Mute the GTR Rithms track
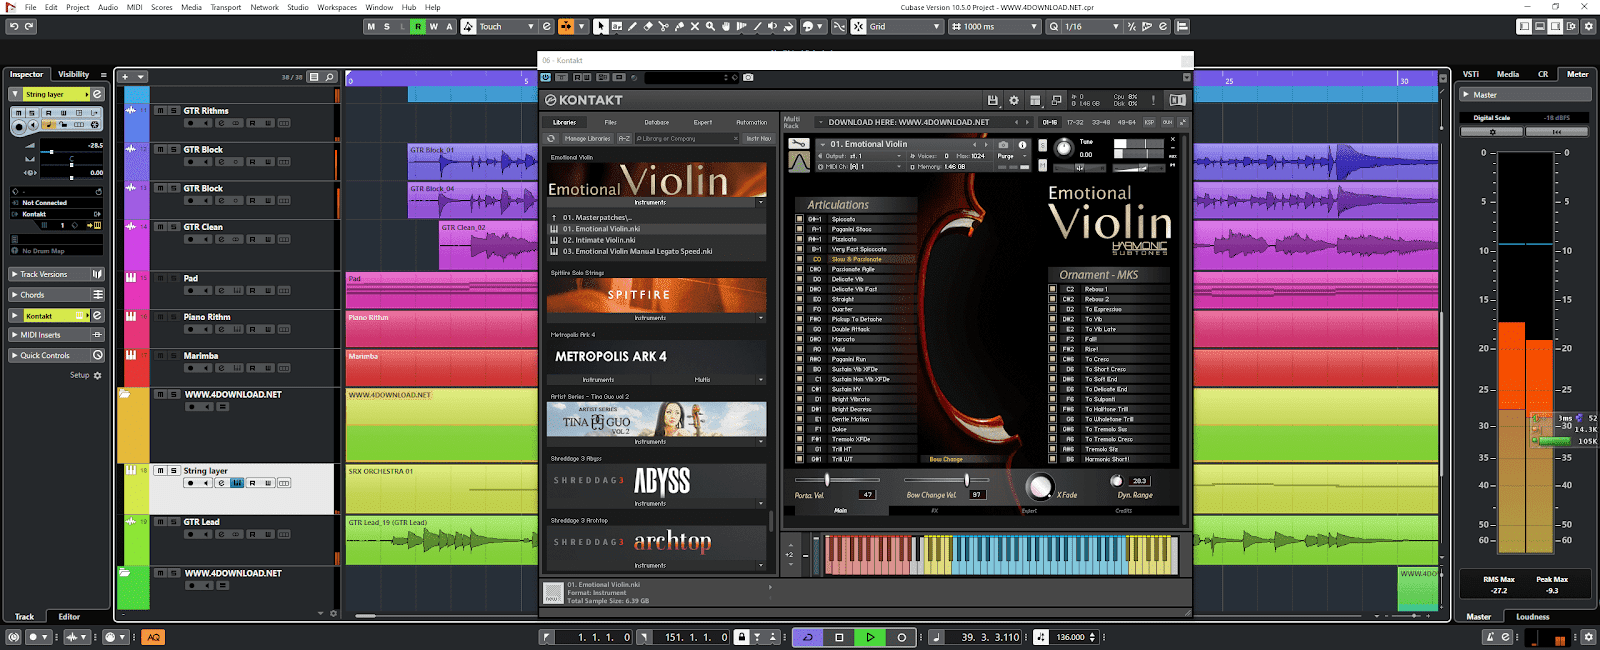 click(x=160, y=111)
